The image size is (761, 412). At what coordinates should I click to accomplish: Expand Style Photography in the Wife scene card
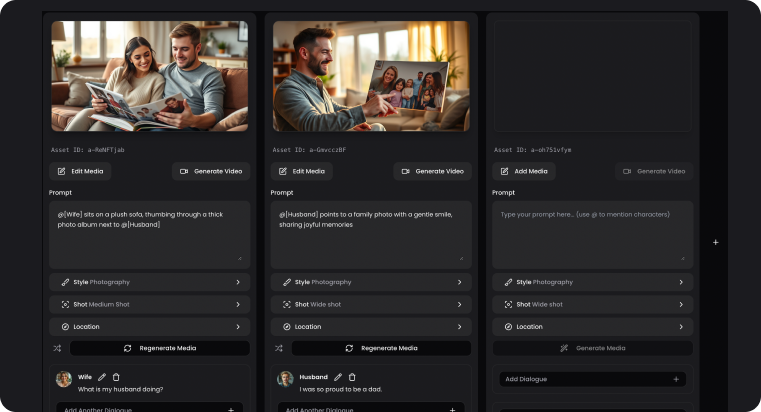click(x=149, y=282)
